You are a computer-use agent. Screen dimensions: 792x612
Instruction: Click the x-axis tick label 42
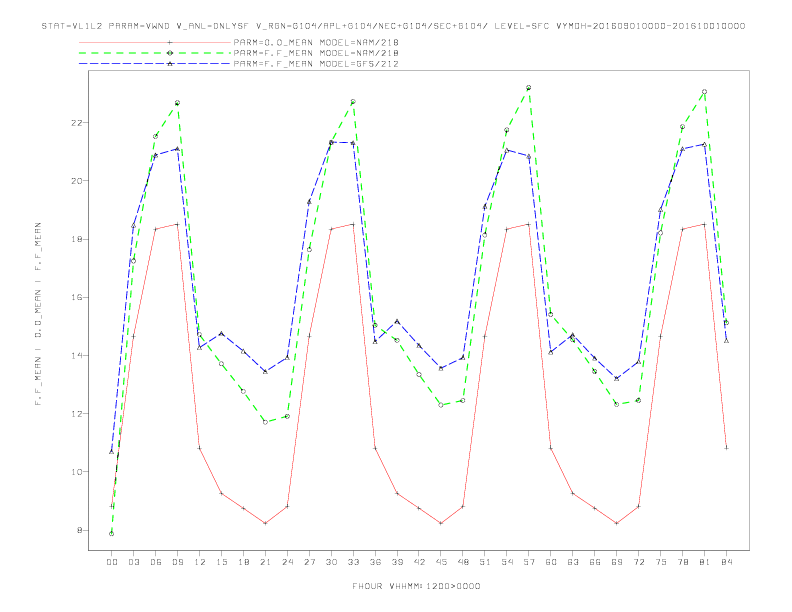pyautogui.click(x=419, y=562)
